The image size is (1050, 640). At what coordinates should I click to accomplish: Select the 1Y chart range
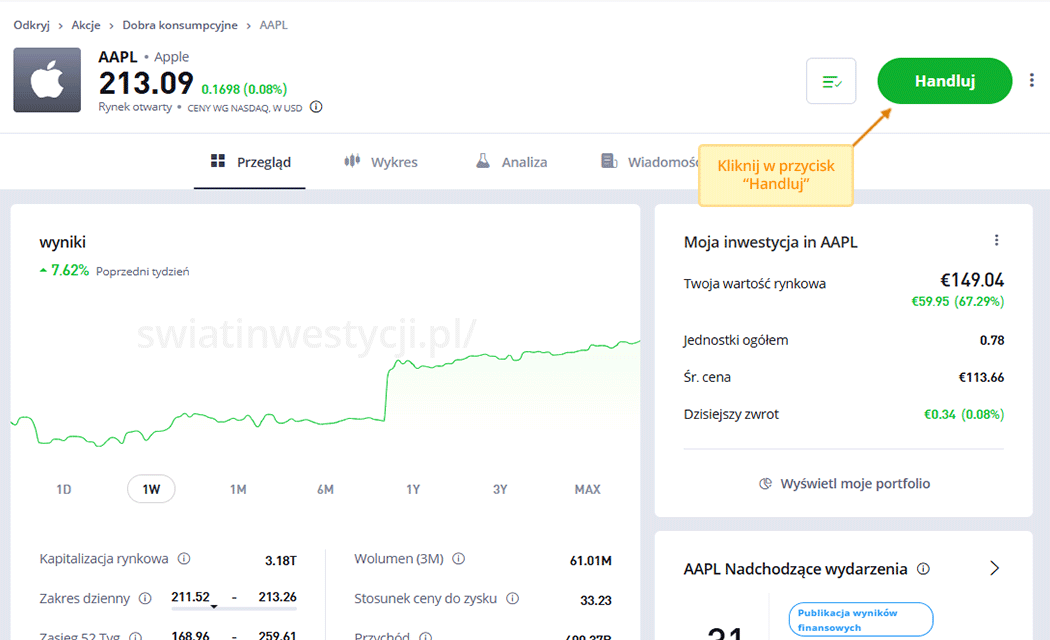click(x=413, y=489)
